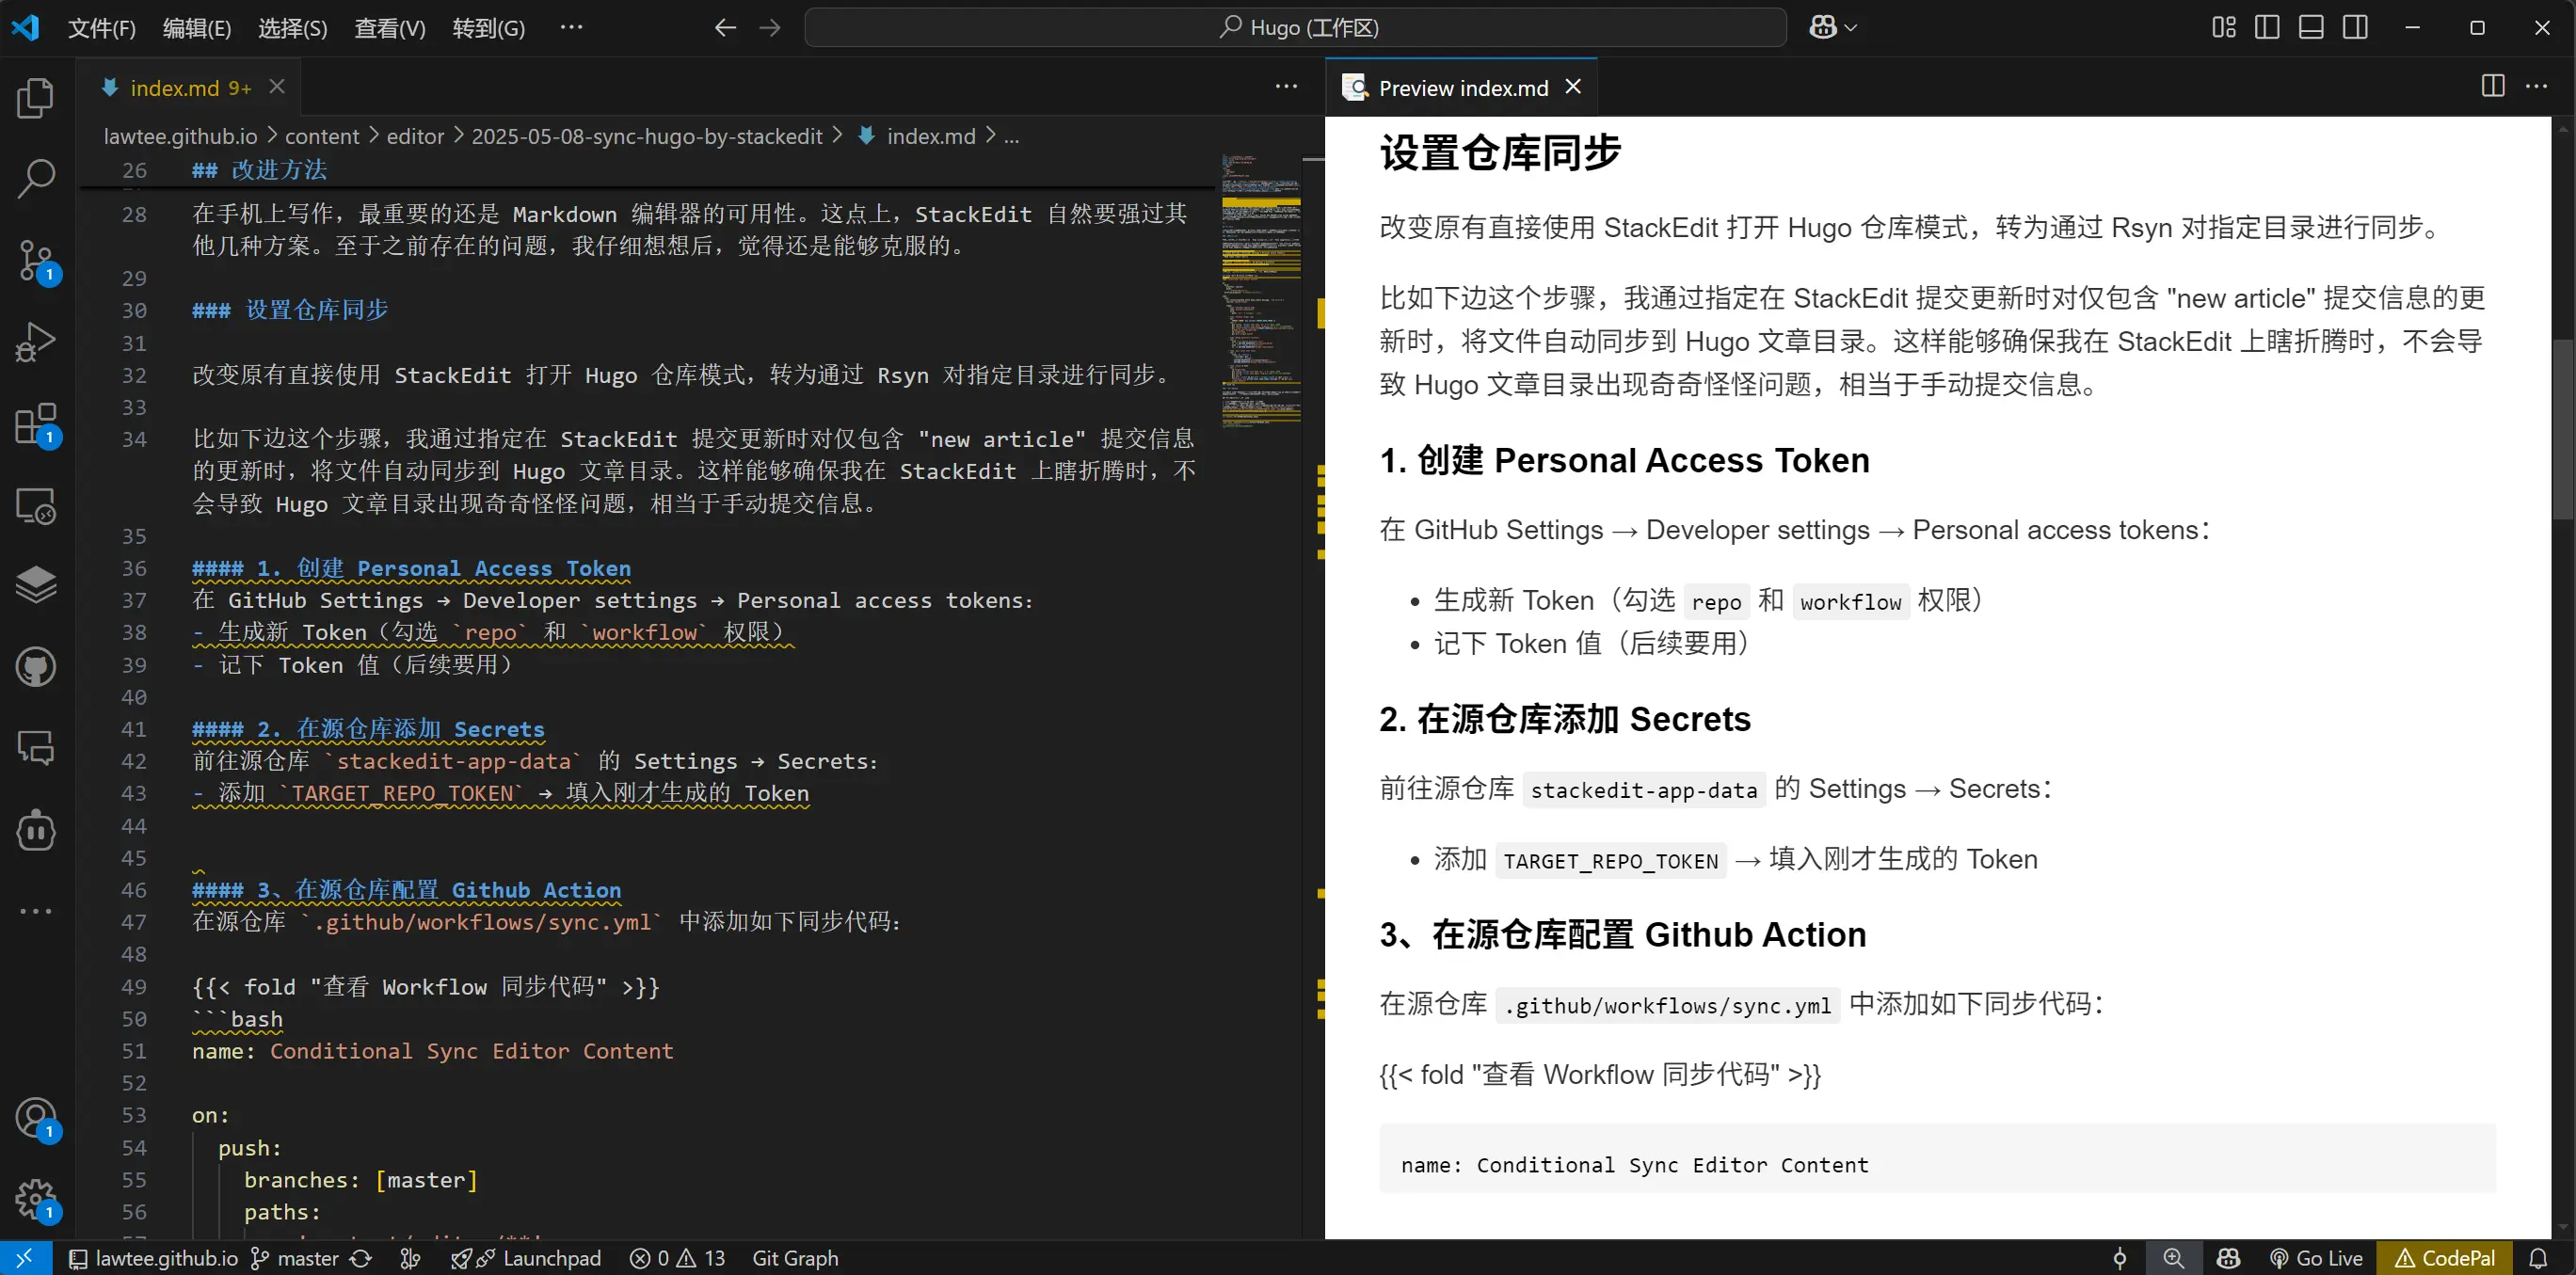
Task: Click lawtee.github.io status bar item
Action: 153,1258
